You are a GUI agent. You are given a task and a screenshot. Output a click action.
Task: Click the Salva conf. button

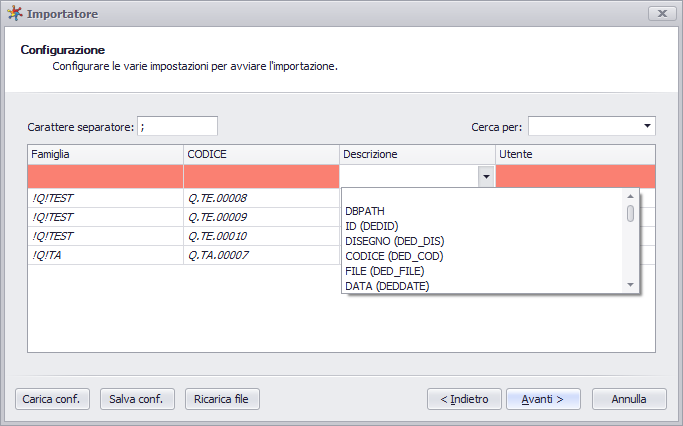[x=137, y=399]
